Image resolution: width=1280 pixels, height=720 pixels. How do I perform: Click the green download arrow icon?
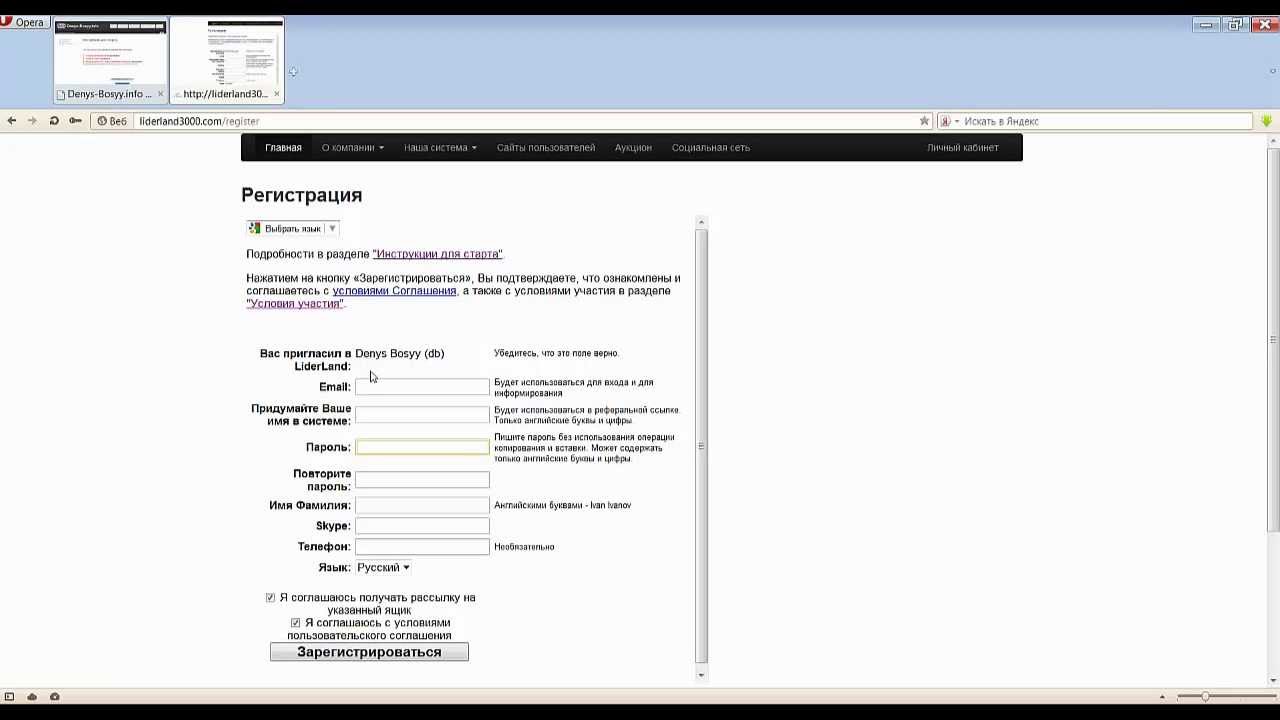[x=1267, y=121]
